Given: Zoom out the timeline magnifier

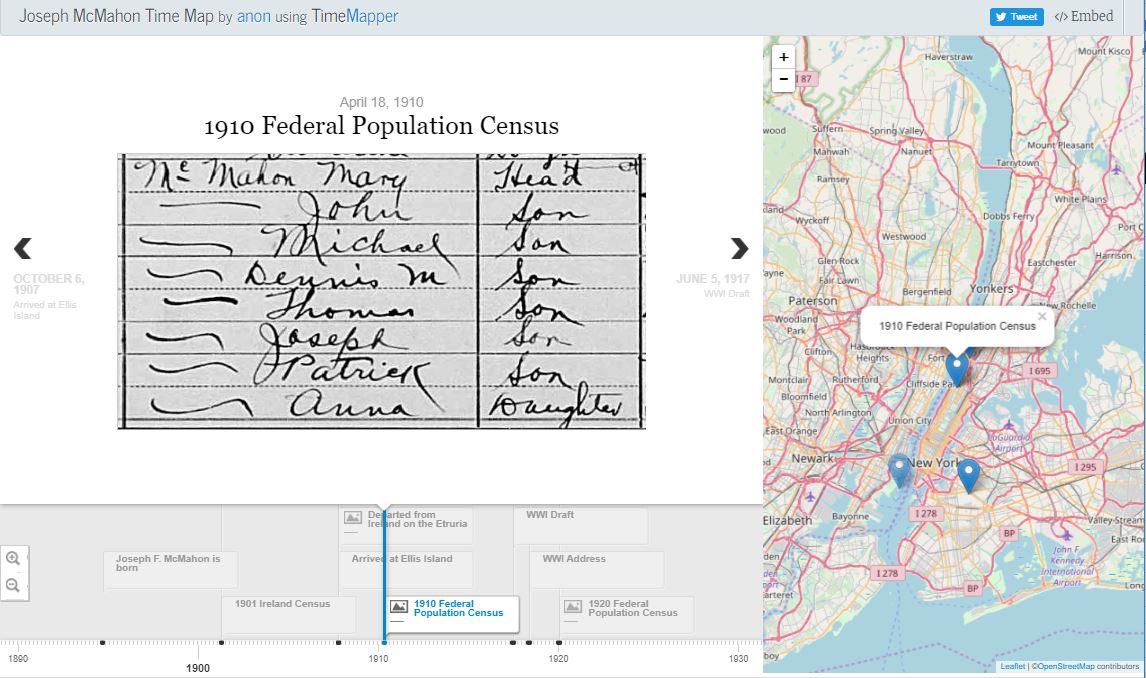Looking at the screenshot, I should tap(13, 585).
